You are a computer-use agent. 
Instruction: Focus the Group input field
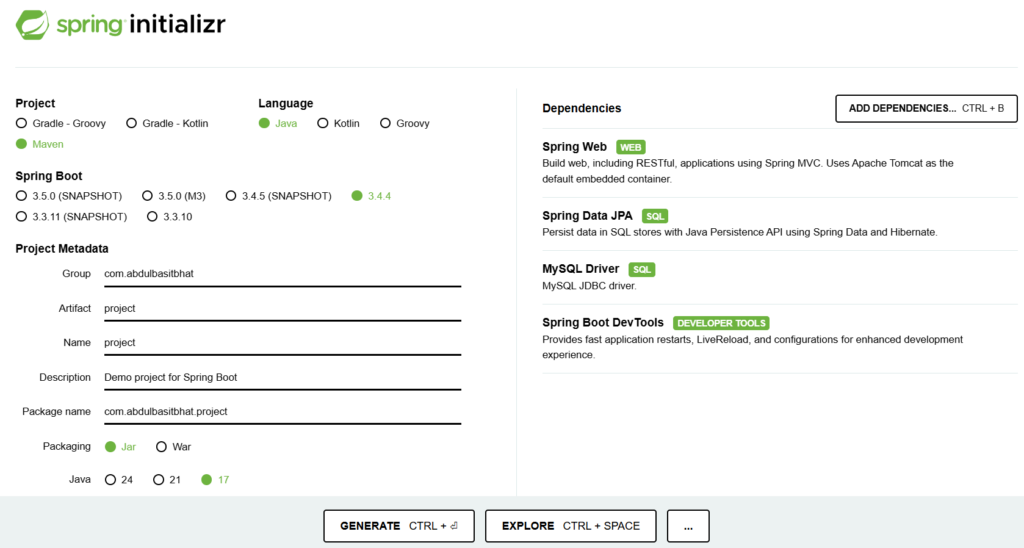pyautogui.click(x=283, y=274)
